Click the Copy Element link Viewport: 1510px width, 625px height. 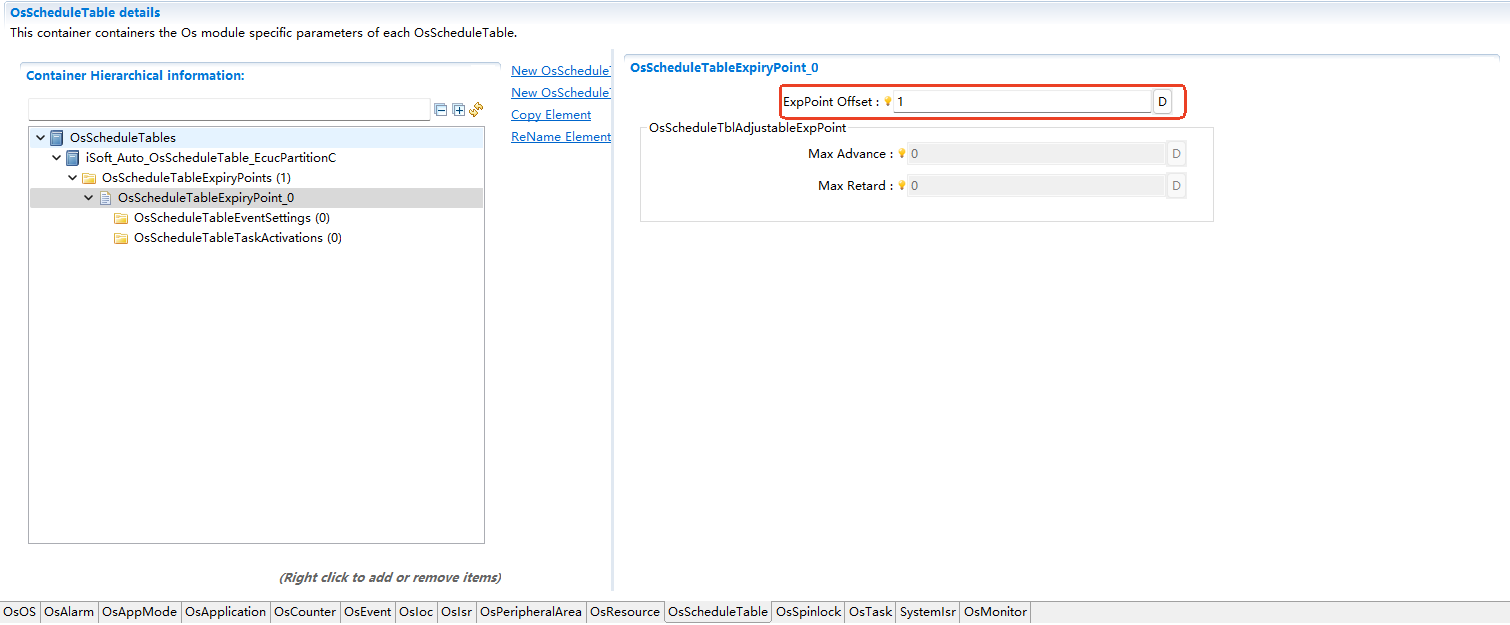pos(551,115)
